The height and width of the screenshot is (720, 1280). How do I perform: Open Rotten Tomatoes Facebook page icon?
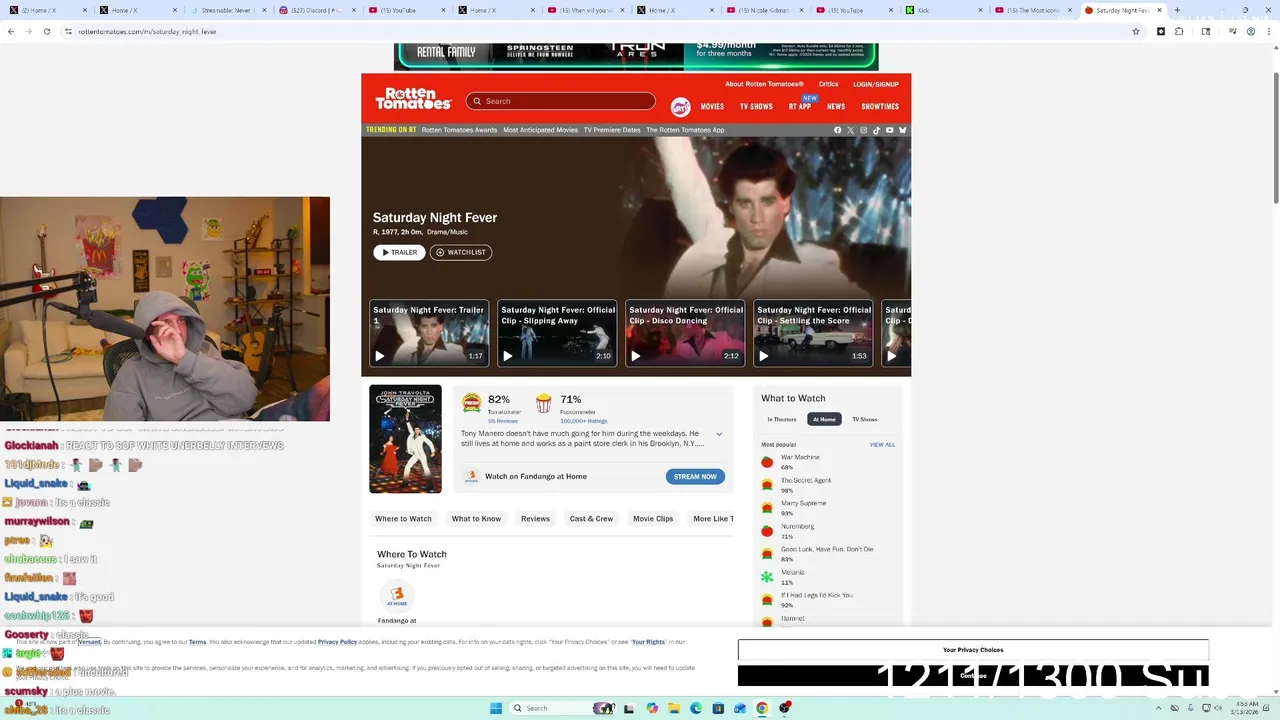(x=838, y=130)
